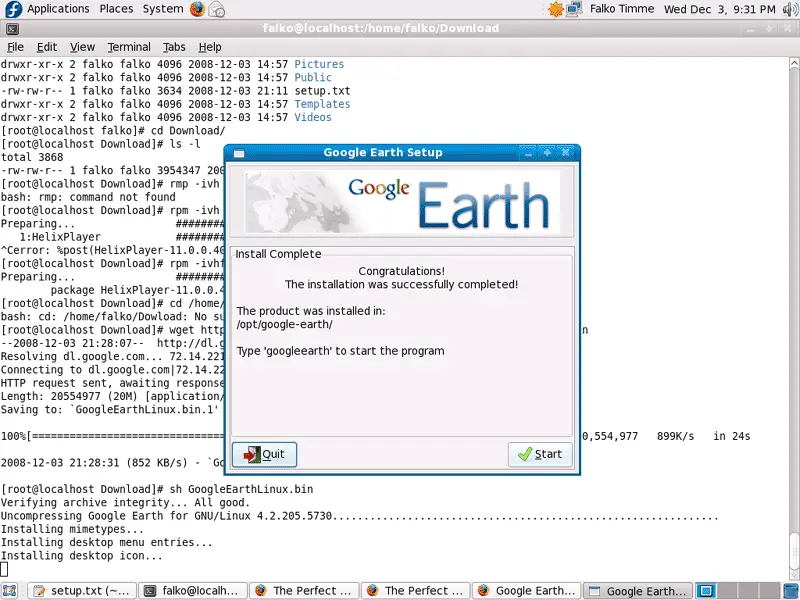The width and height of the screenshot is (800, 600).
Task: Open the Applications menu
Action: click(x=58, y=9)
